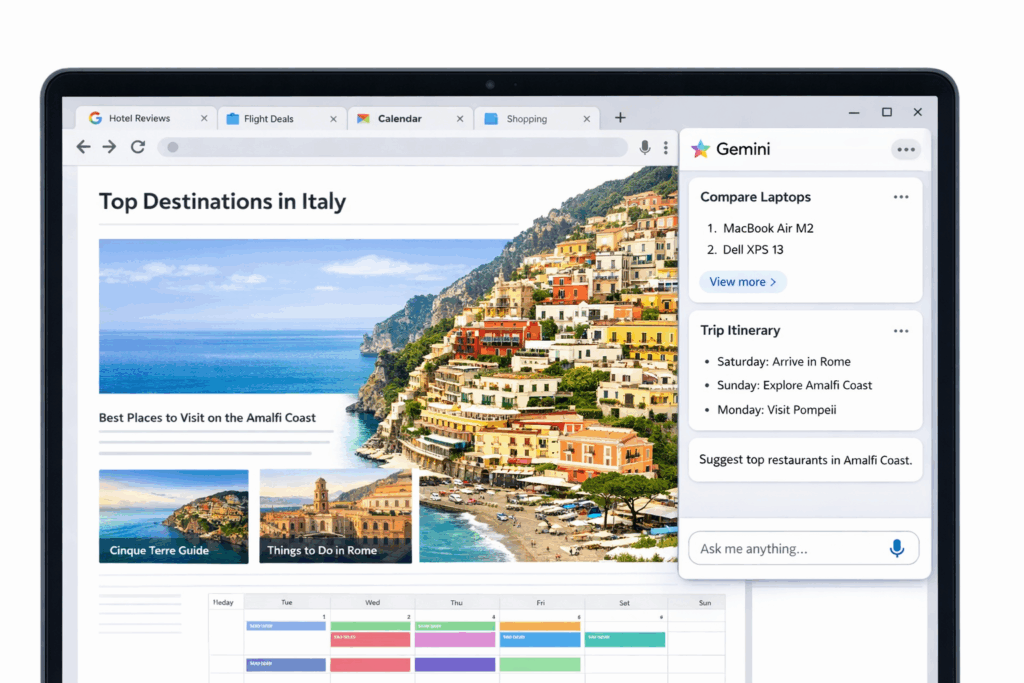Click the browser back arrow

pos(84,147)
